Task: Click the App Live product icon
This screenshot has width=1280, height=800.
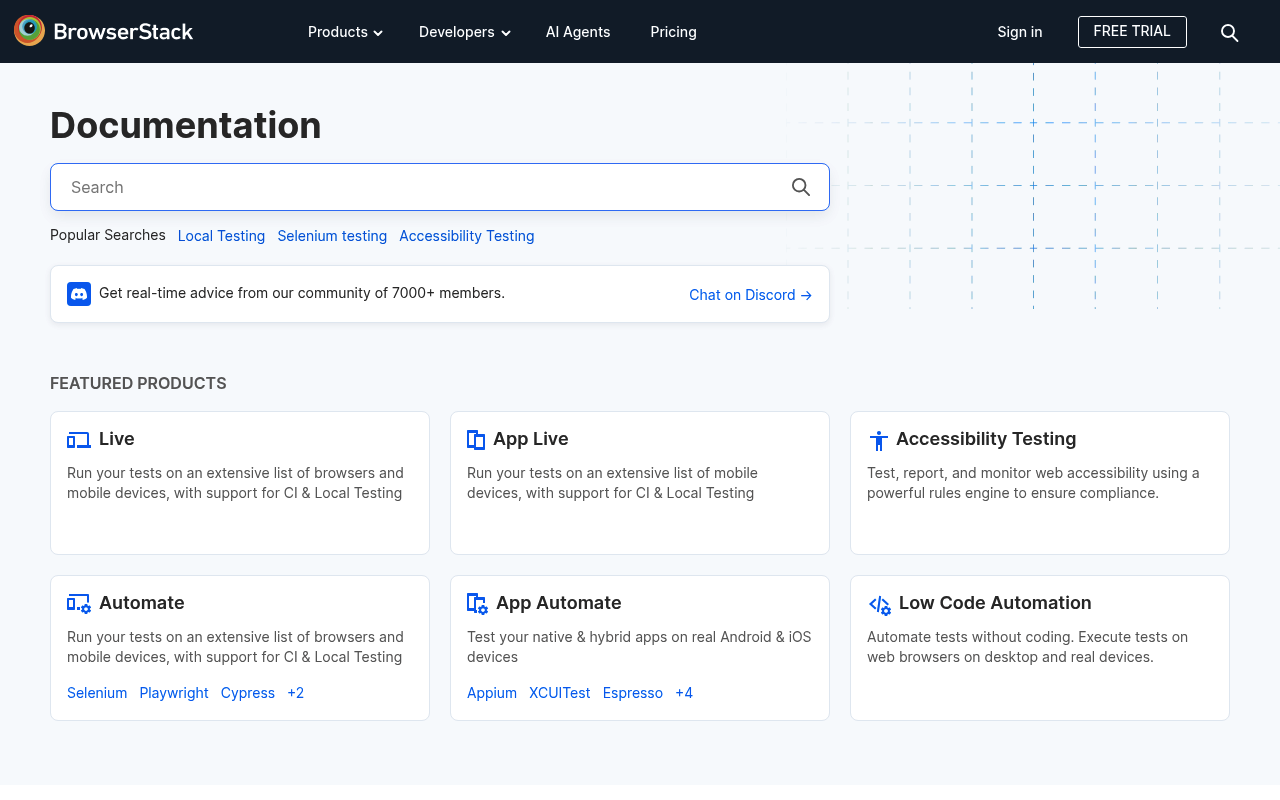Action: click(x=476, y=440)
